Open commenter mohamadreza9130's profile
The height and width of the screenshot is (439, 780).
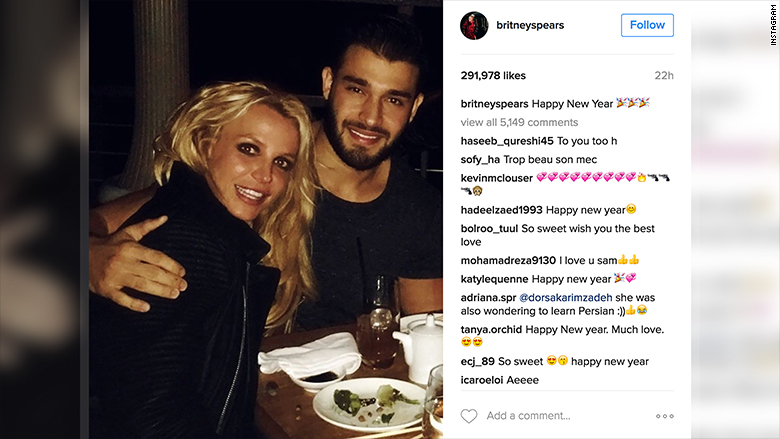click(508, 260)
